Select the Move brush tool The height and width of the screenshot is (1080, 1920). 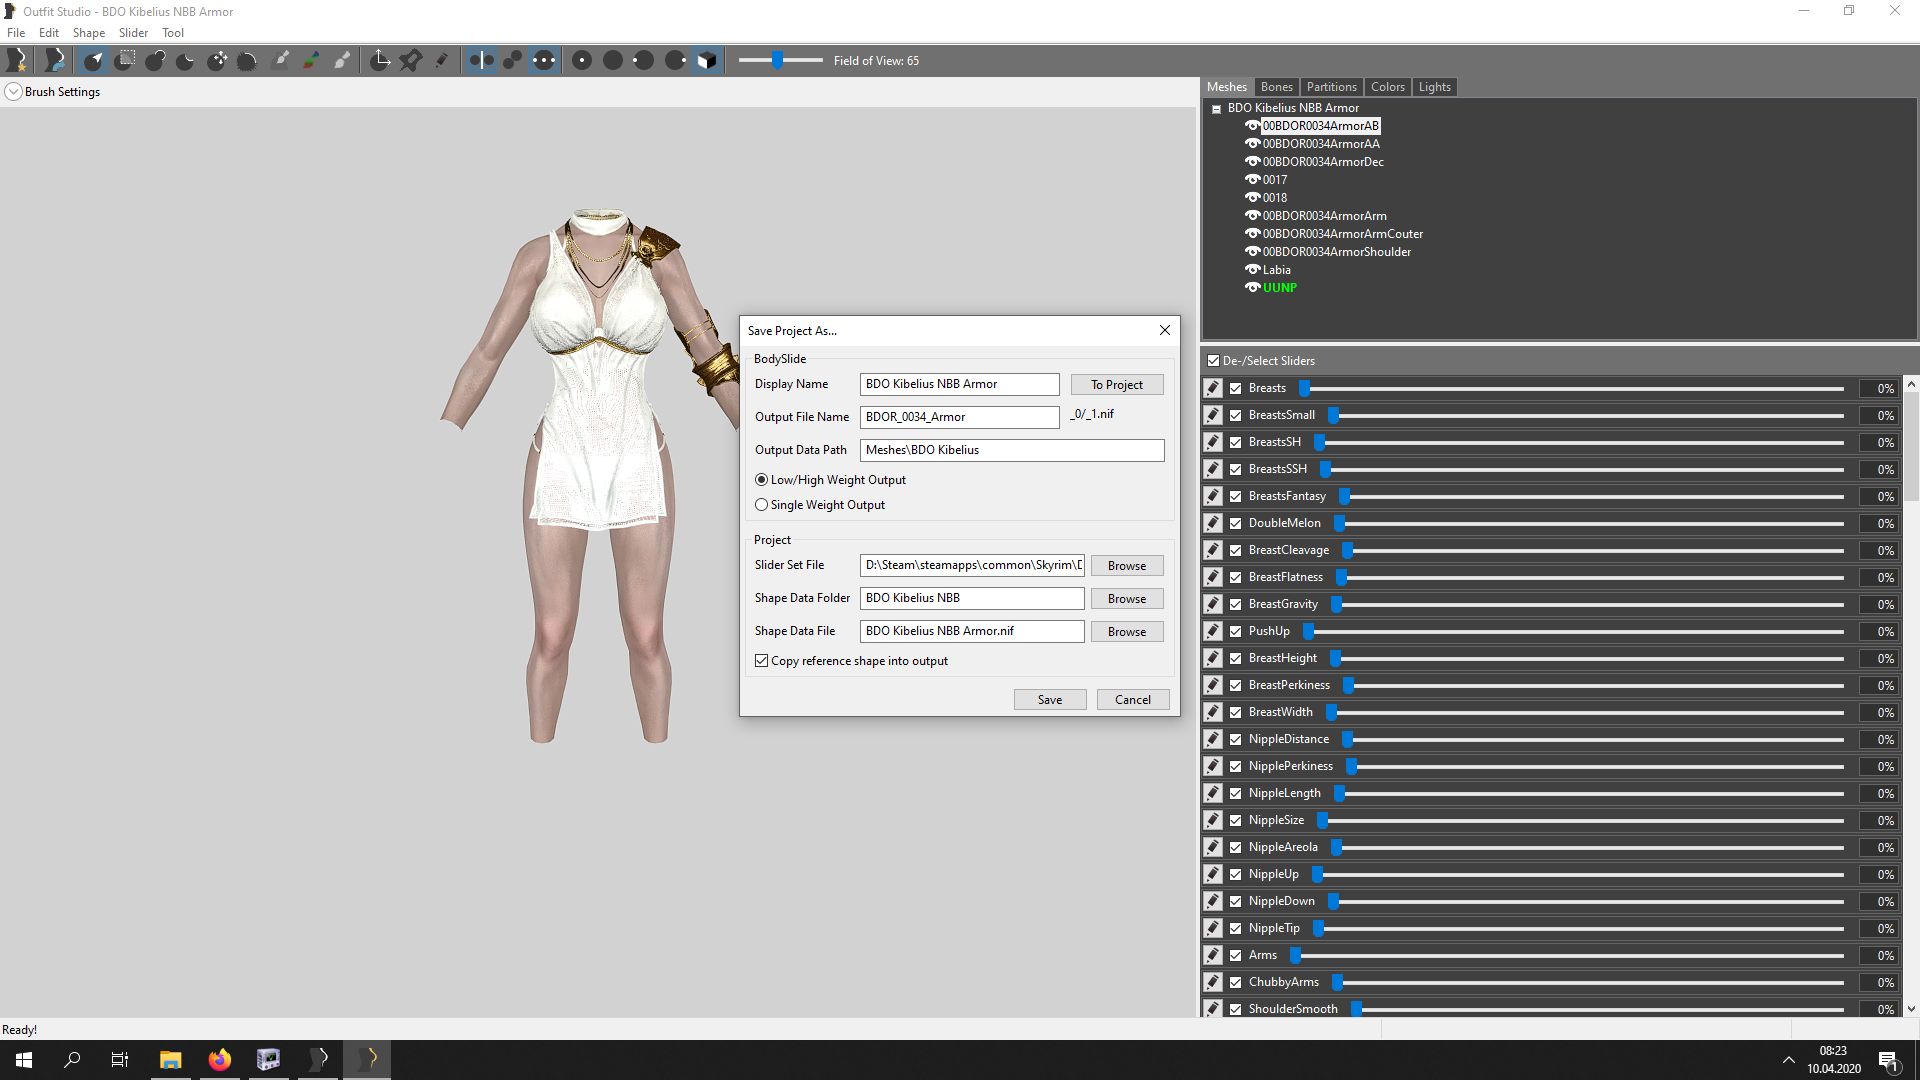click(217, 60)
